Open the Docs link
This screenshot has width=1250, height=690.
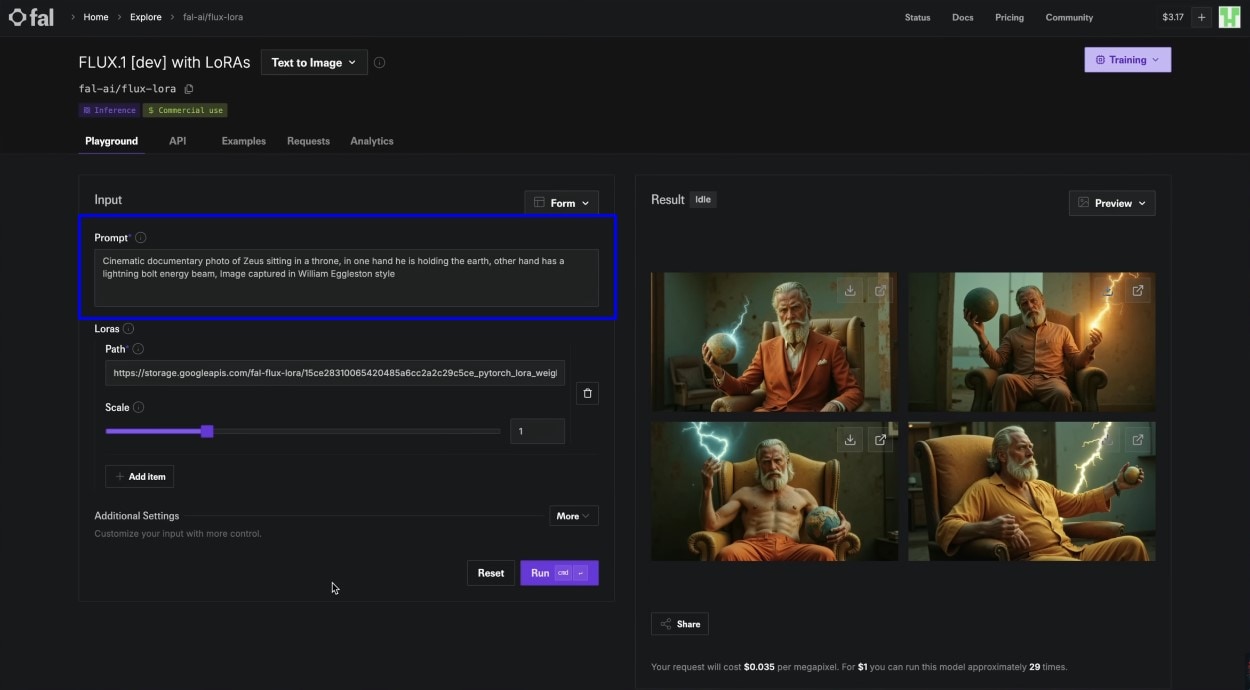pos(962,18)
